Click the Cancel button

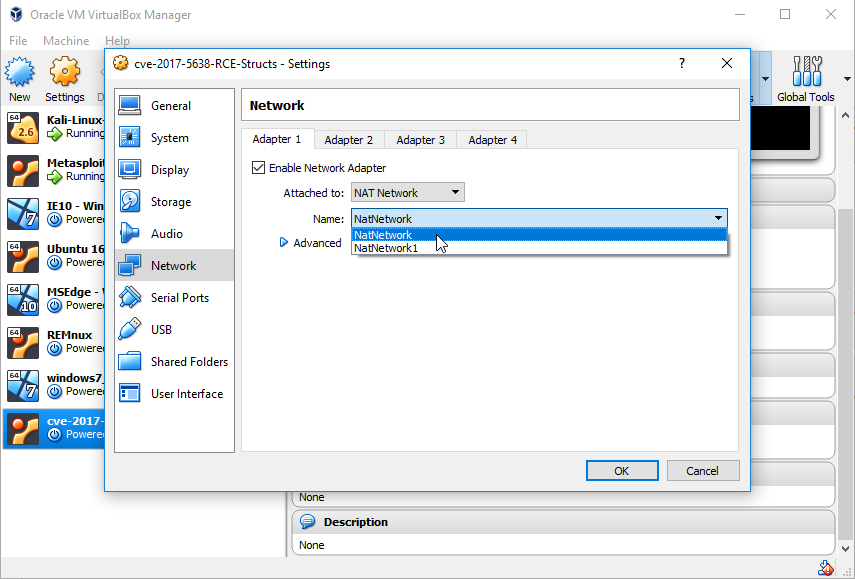click(x=702, y=471)
